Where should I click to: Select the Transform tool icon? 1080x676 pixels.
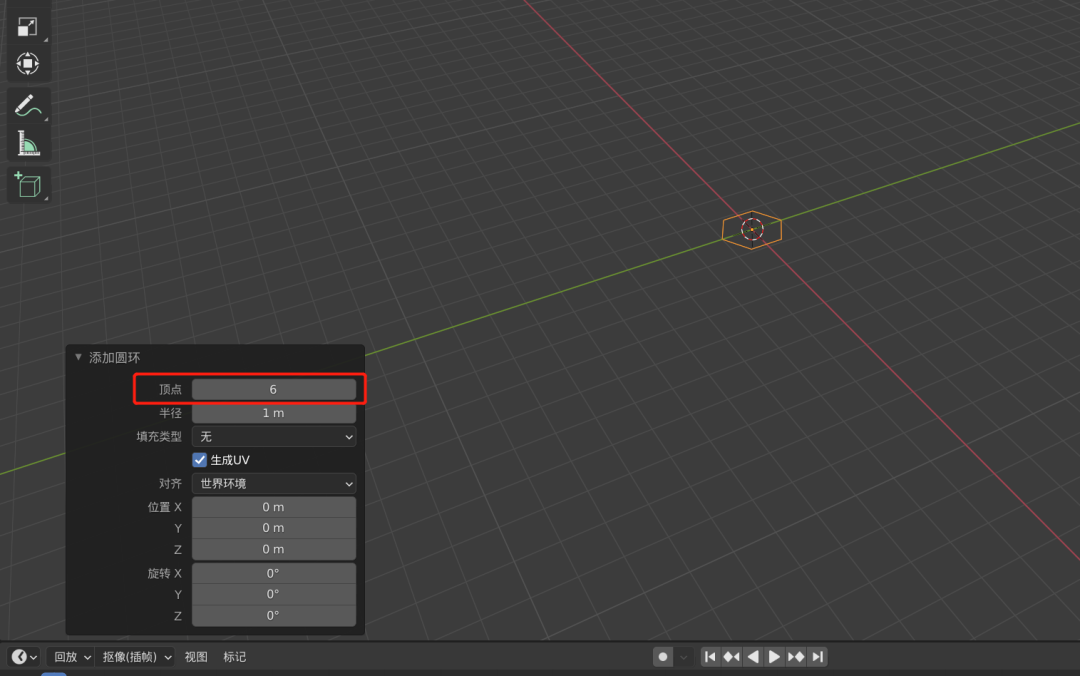pyautogui.click(x=28, y=63)
